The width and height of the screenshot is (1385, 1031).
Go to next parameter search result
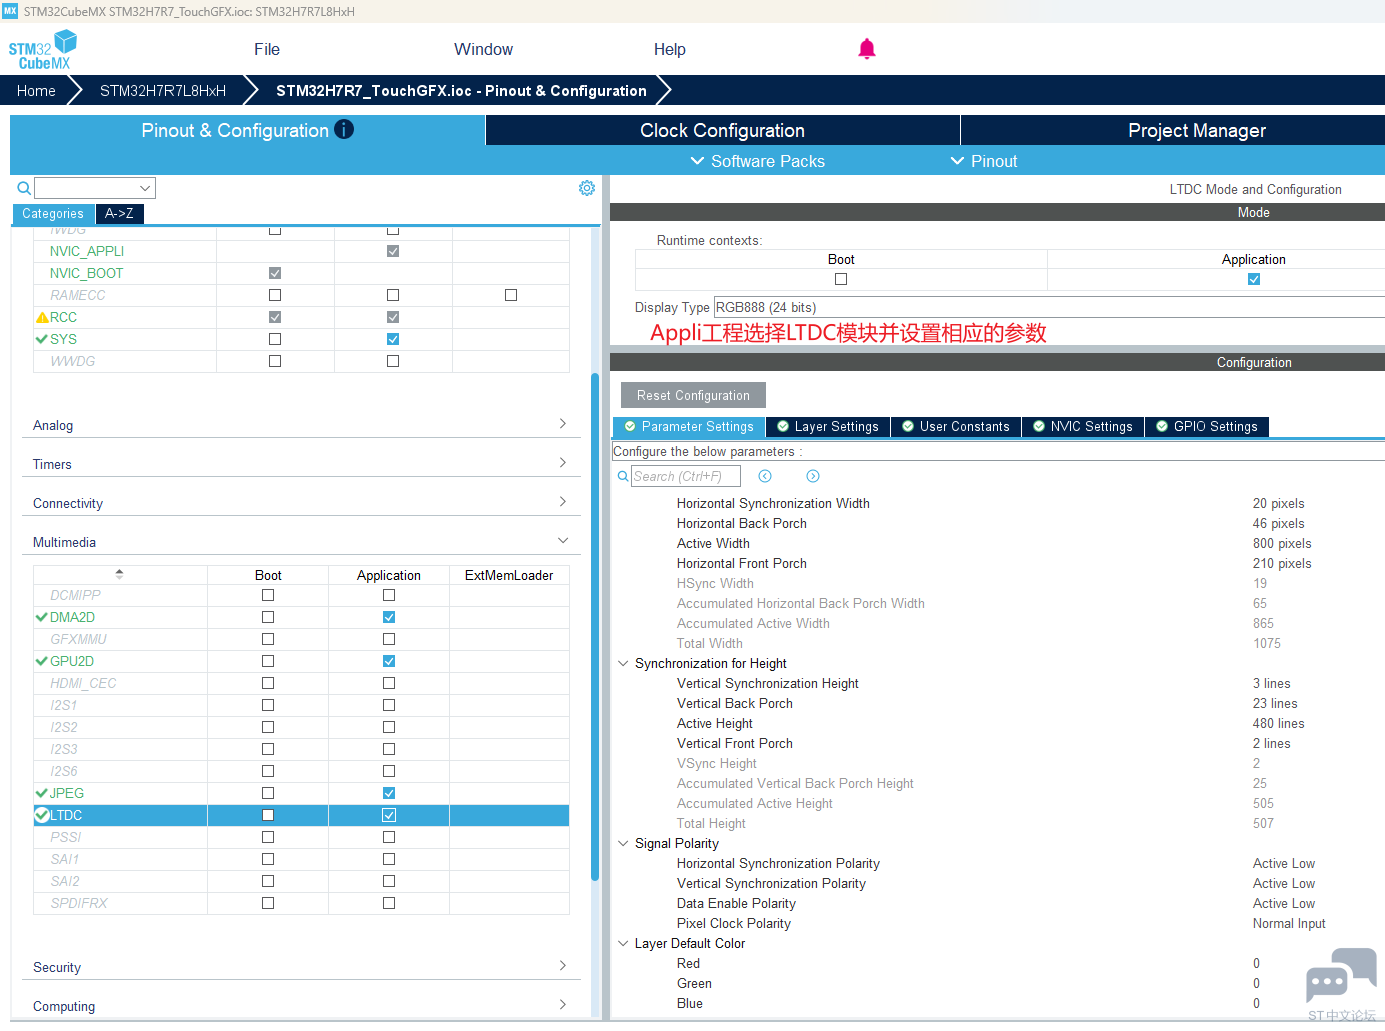tap(813, 476)
